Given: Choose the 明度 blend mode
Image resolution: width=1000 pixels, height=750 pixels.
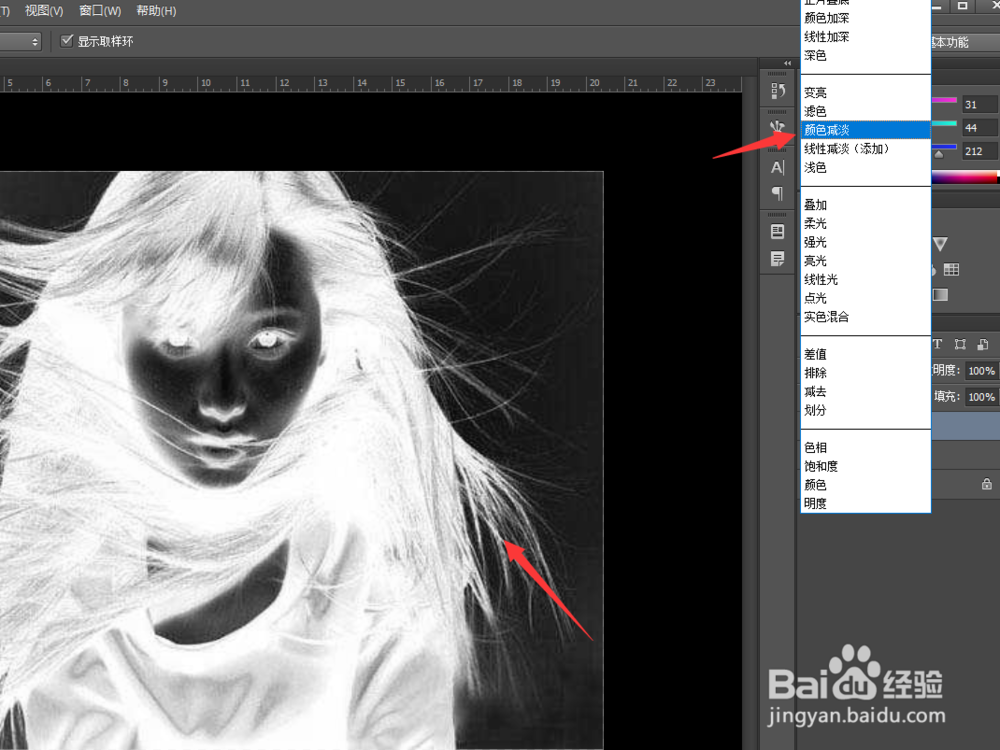Looking at the screenshot, I should click(x=865, y=503).
